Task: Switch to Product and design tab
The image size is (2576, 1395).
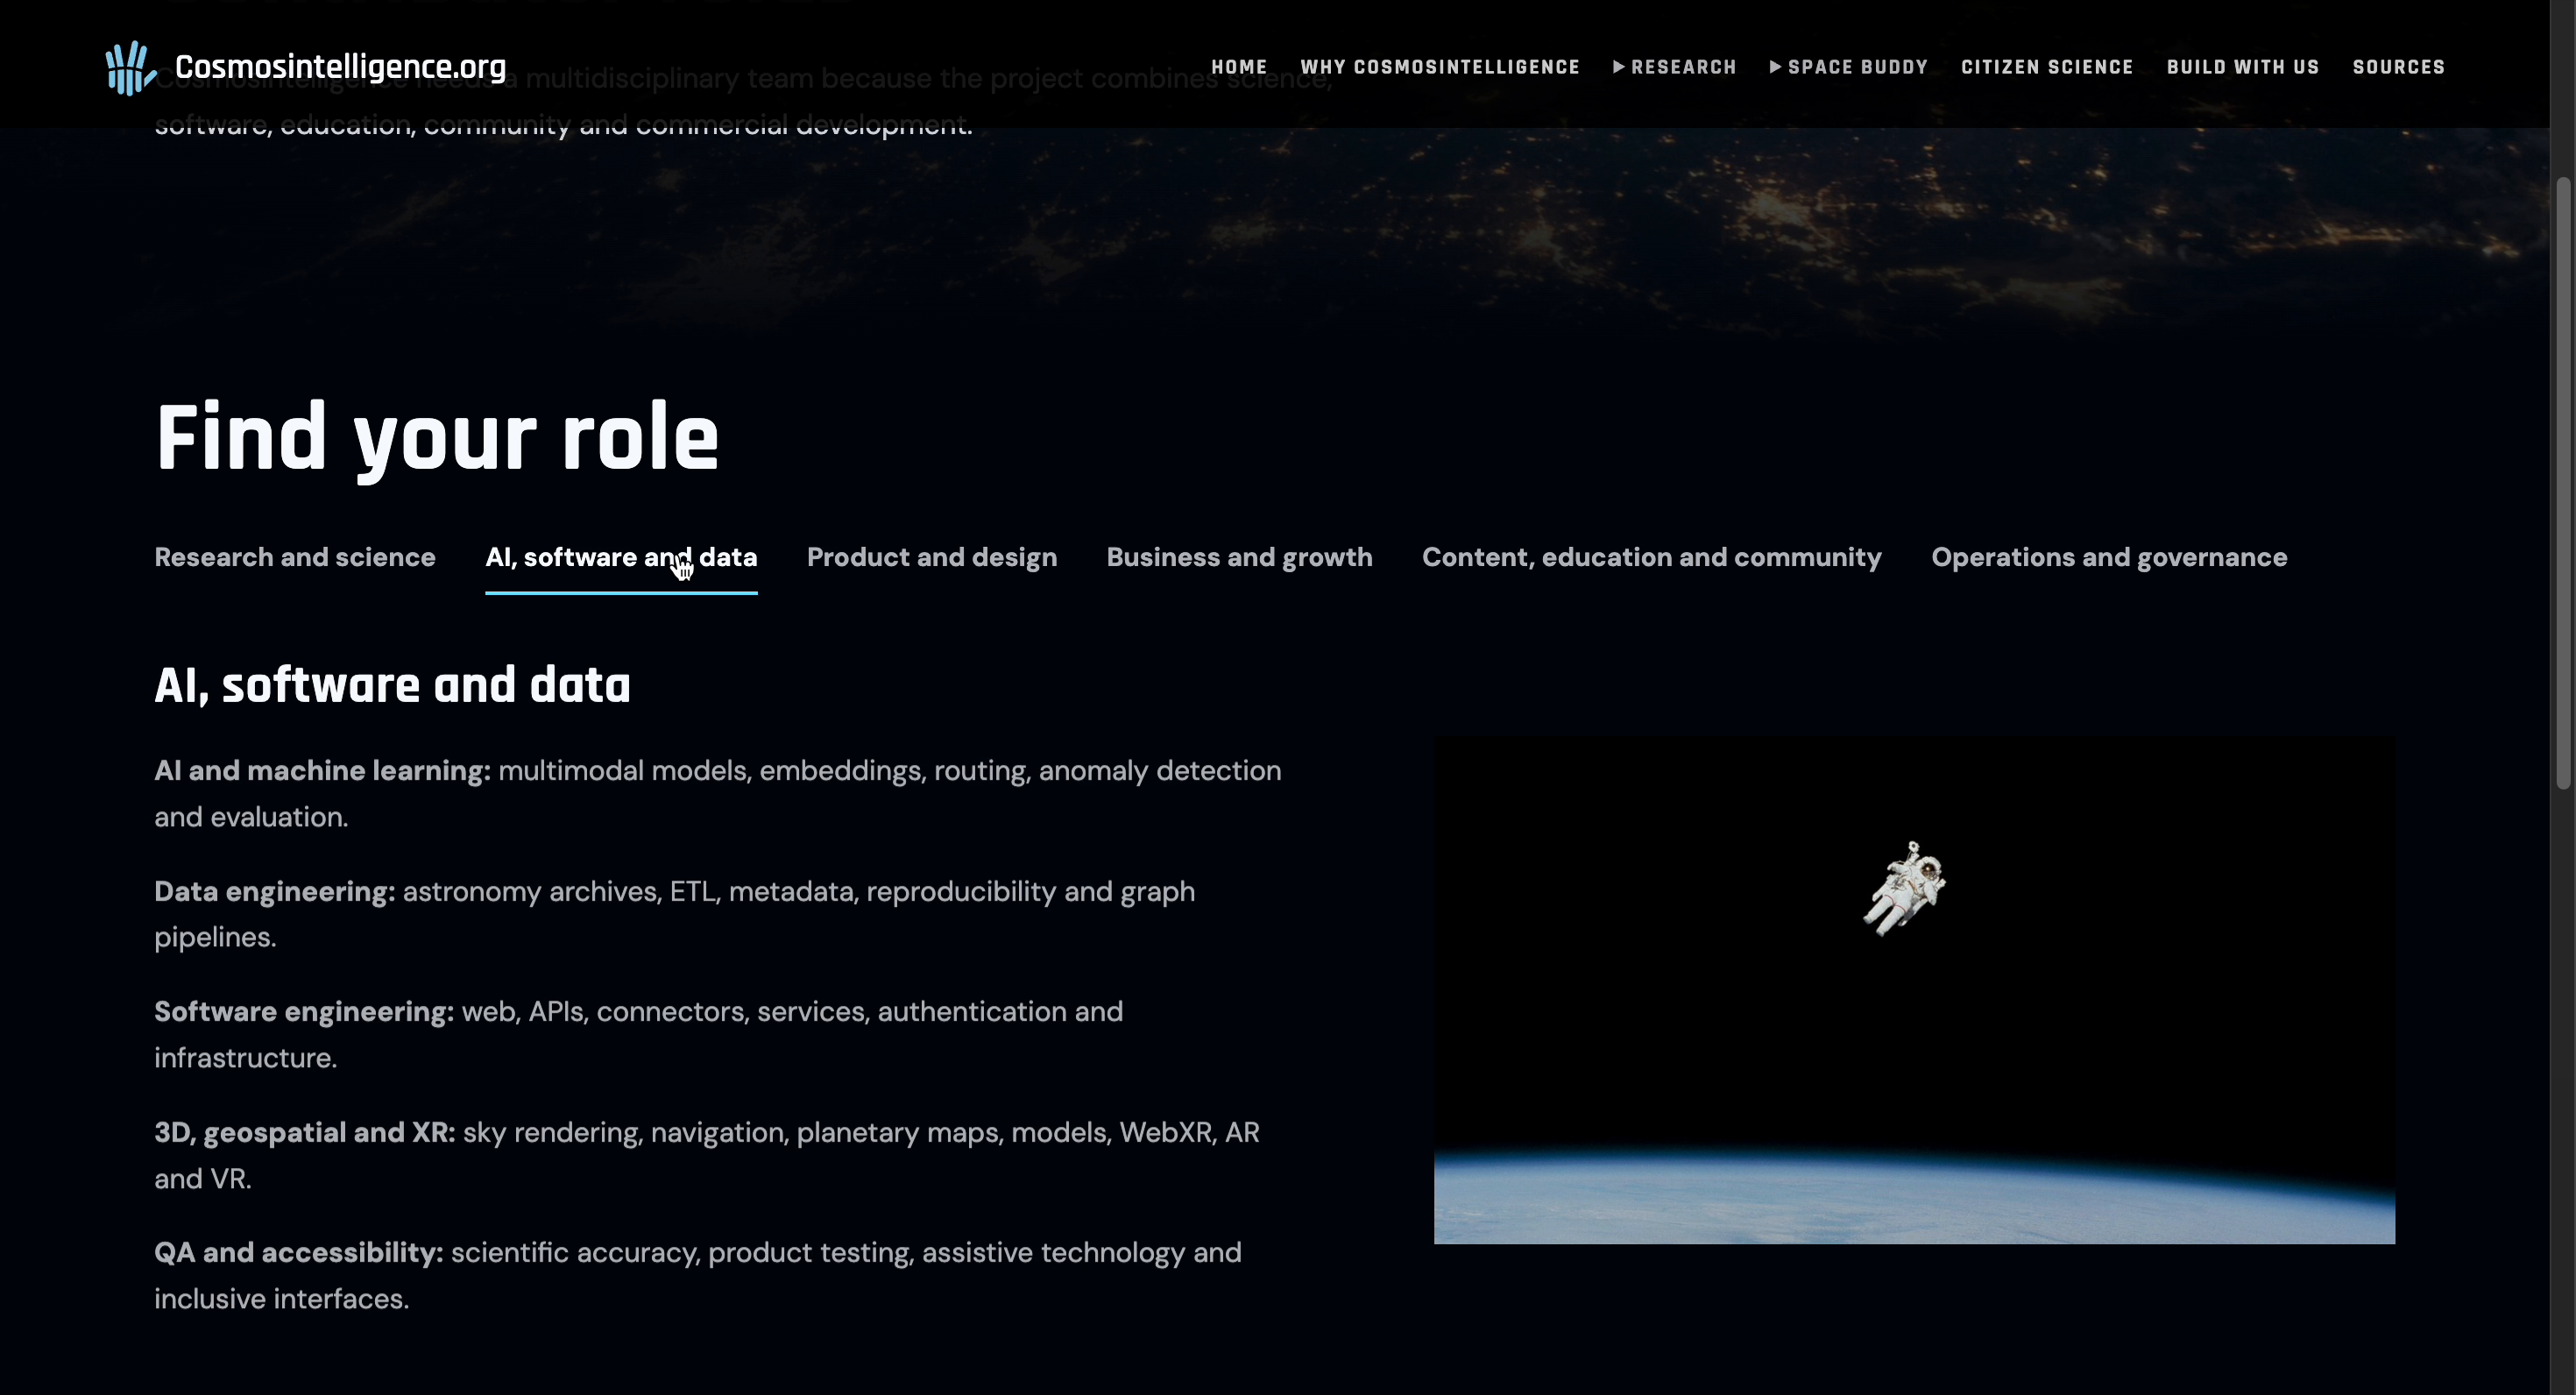Action: (x=932, y=557)
